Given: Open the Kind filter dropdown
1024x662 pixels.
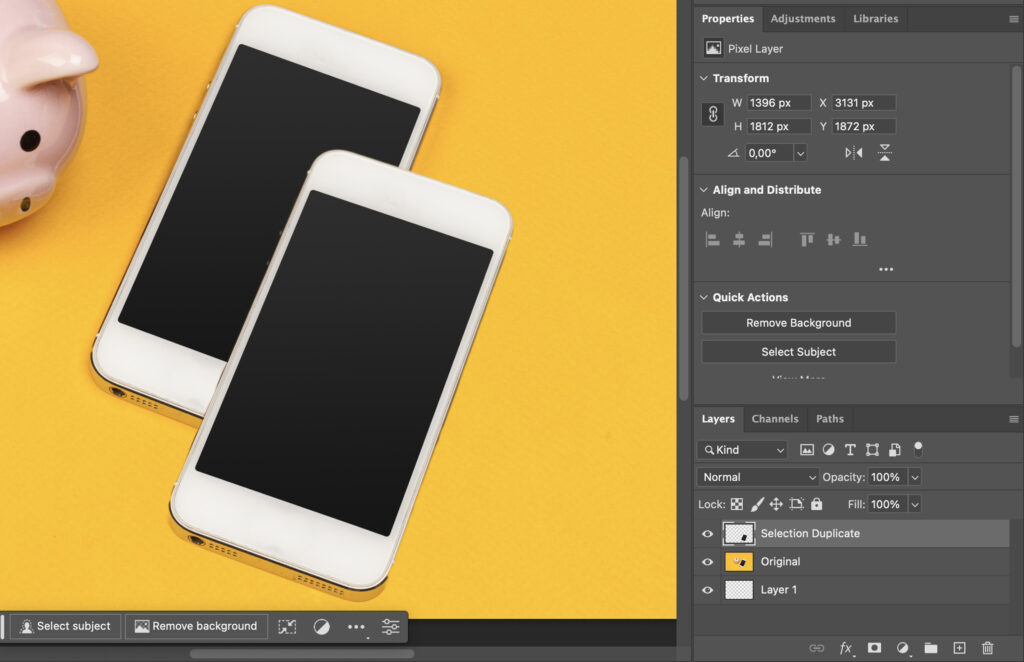Looking at the screenshot, I should [x=742, y=449].
